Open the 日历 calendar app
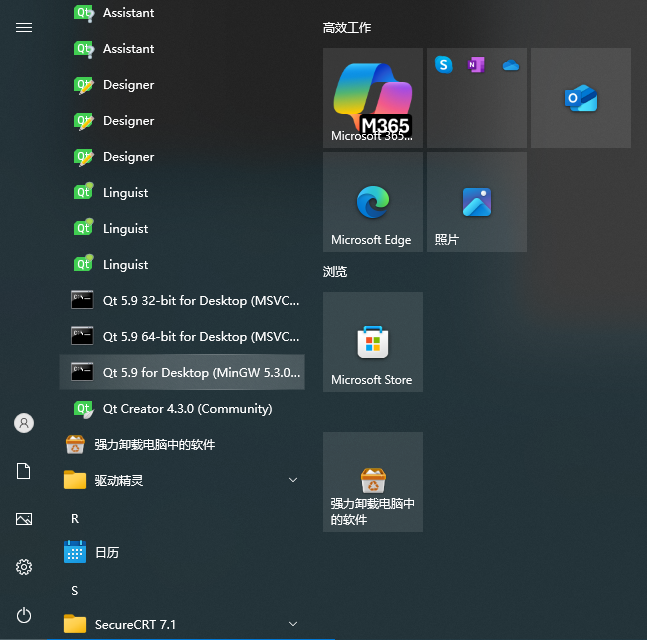 (x=182, y=552)
